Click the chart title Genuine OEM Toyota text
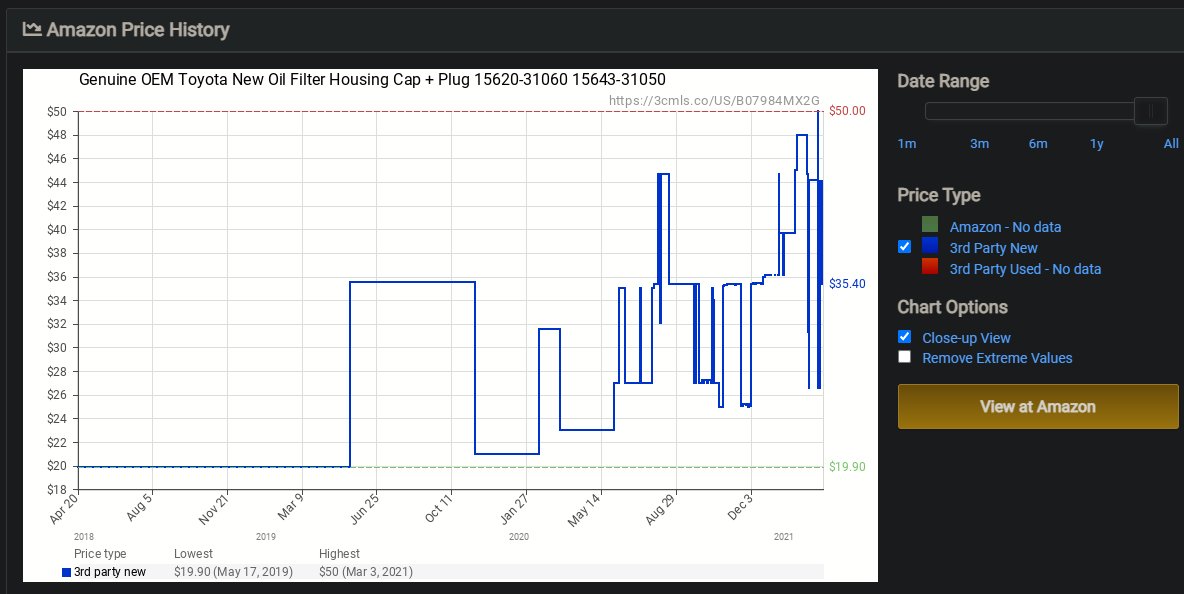The height and width of the screenshot is (594, 1184). click(372, 79)
